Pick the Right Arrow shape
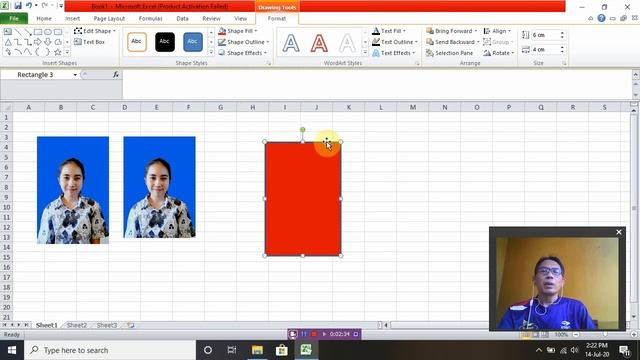640x360 pixels. pyautogui.click(x=38, y=42)
